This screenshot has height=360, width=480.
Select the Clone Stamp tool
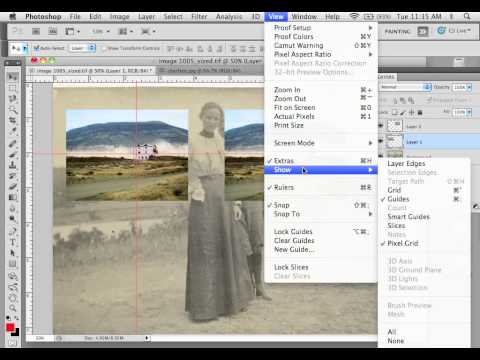[13, 165]
